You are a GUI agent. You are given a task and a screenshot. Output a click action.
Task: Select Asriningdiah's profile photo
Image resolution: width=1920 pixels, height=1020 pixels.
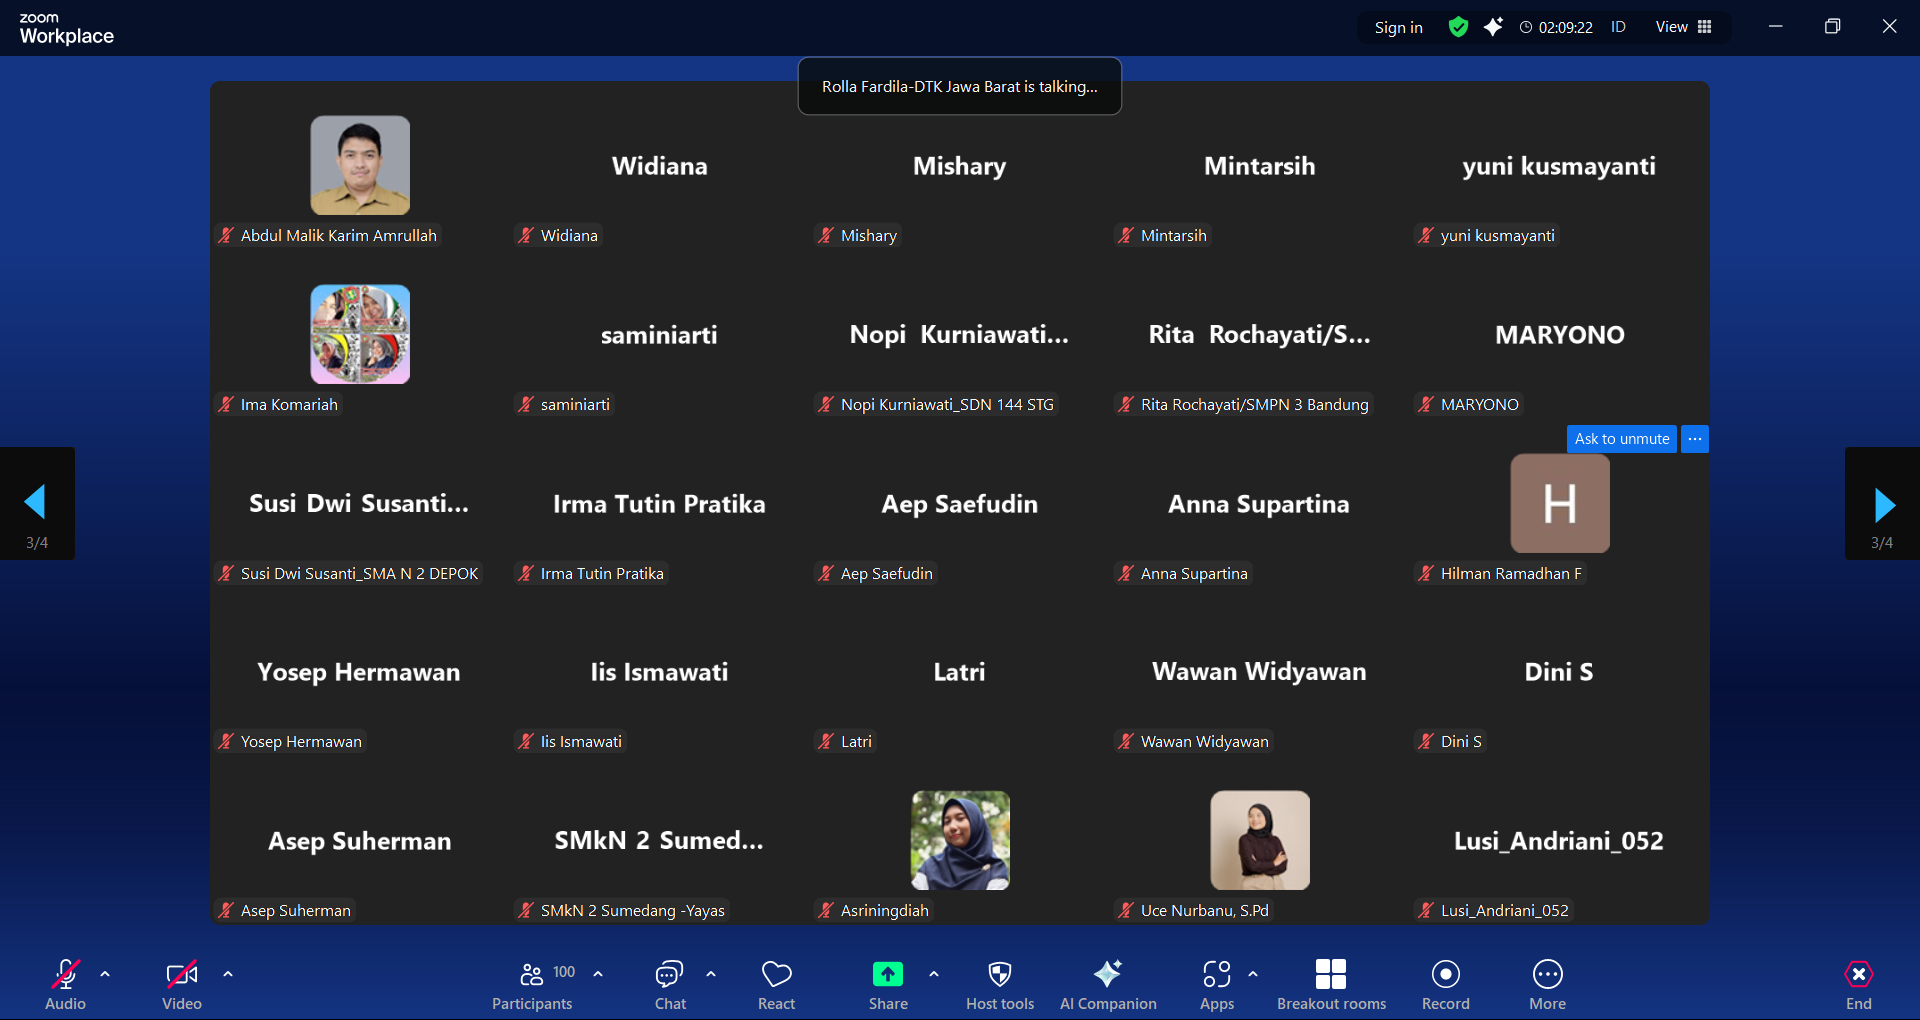coord(960,840)
